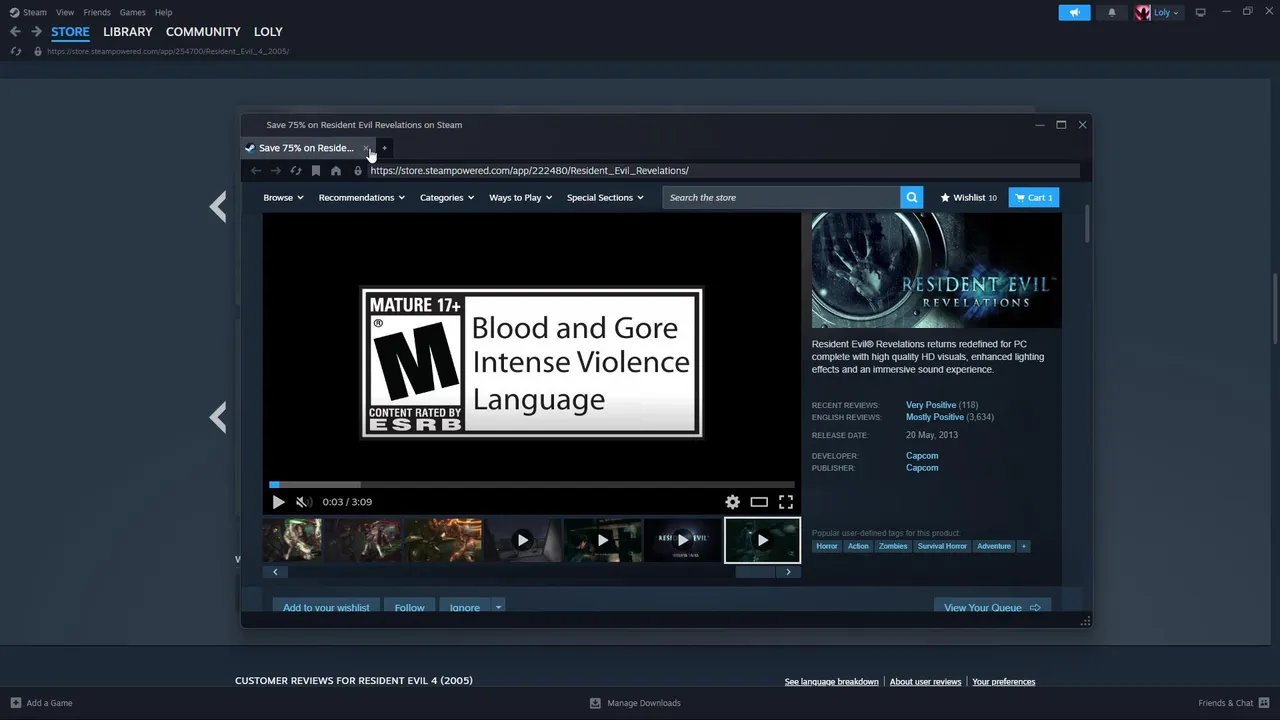Image resolution: width=1280 pixels, height=720 pixels.
Task: Switch to Big Picture mode monitor icon
Action: pos(1201,12)
